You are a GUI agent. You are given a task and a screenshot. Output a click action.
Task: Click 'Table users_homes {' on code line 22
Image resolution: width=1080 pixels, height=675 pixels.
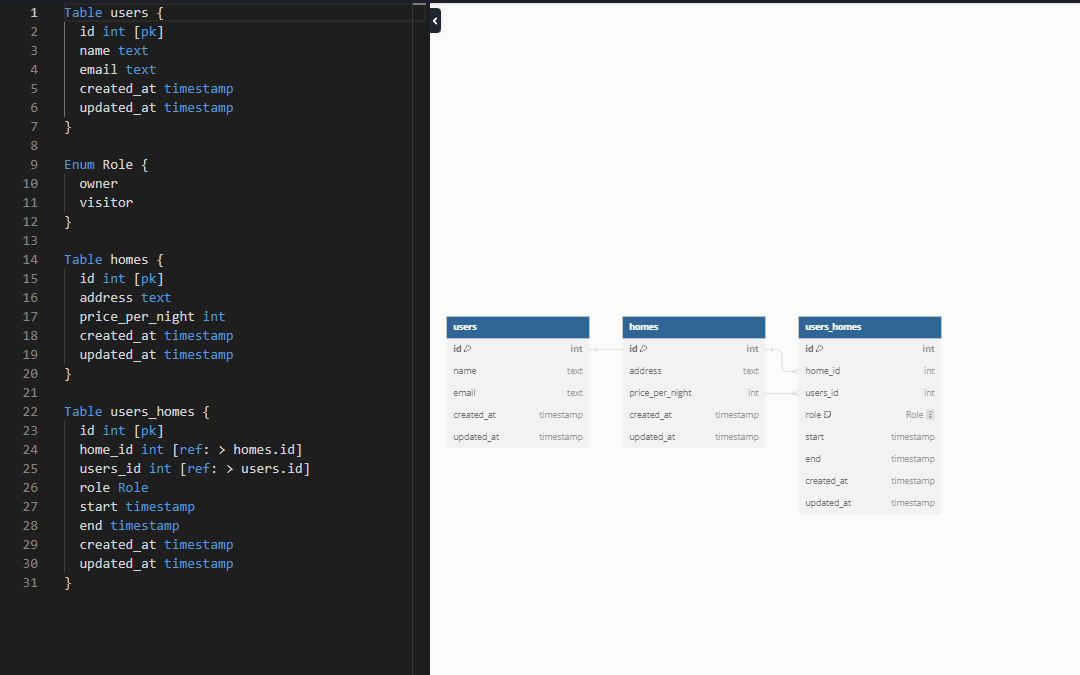137,412
